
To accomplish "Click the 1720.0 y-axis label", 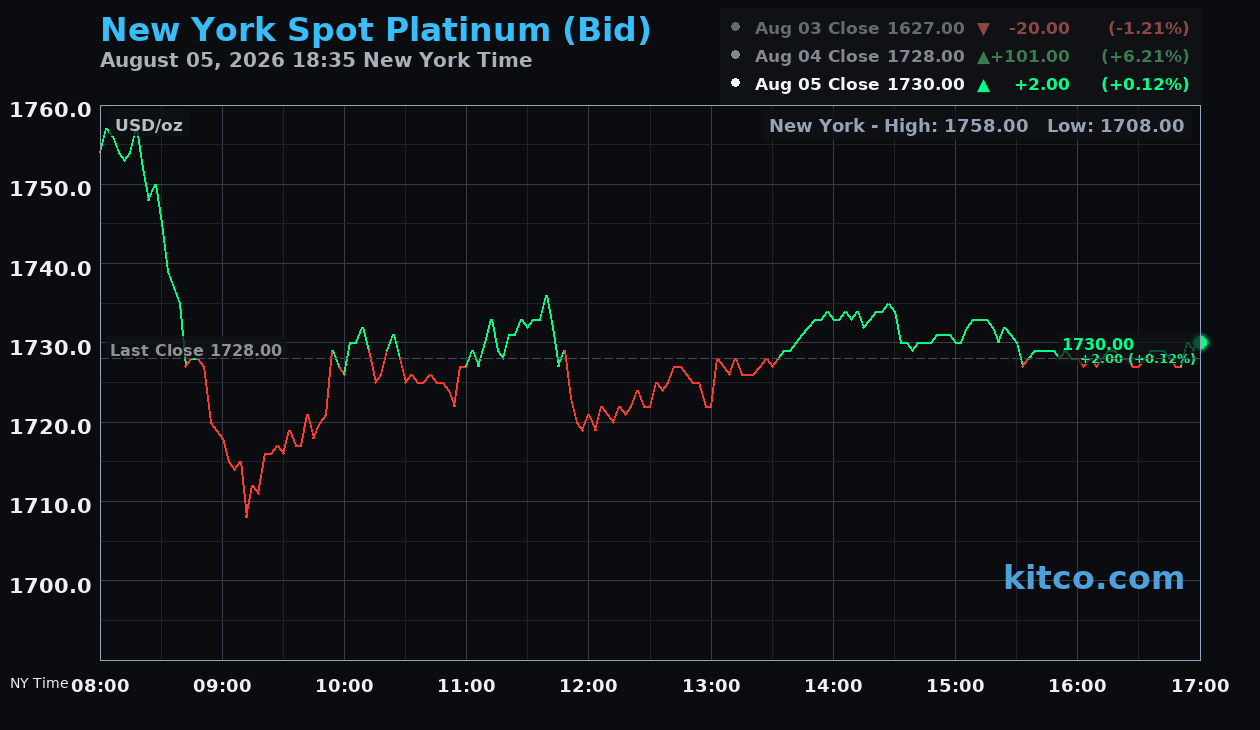I will pyautogui.click(x=50, y=425).
